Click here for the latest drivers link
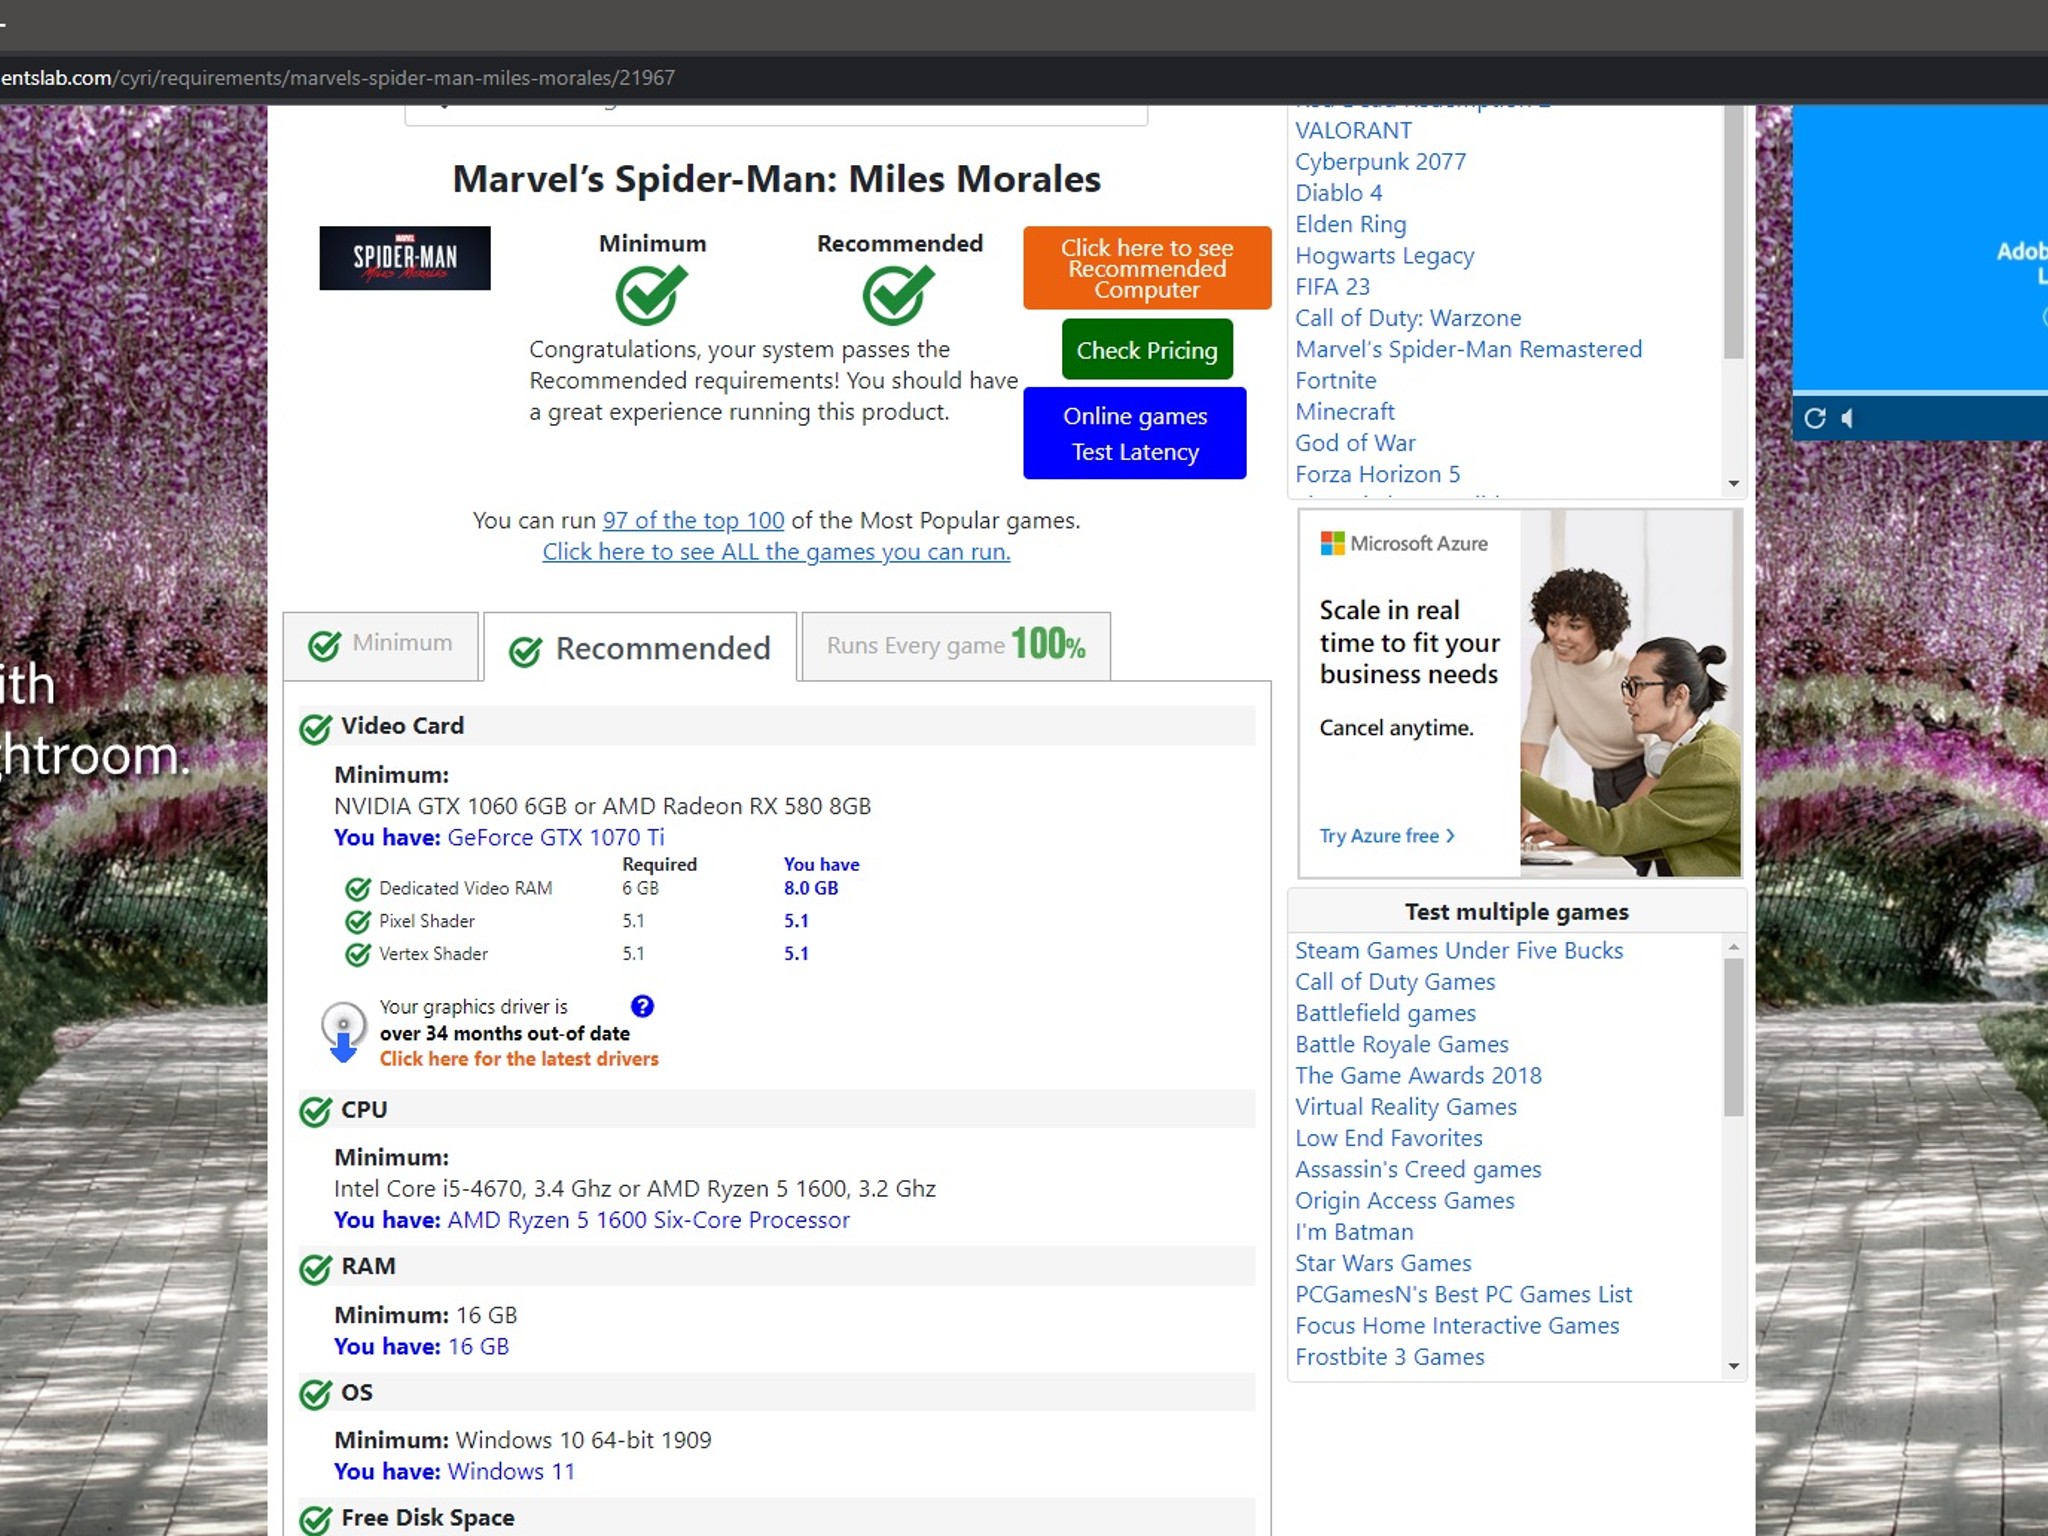2048x1536 pixels. click(x=519, y=1059)
